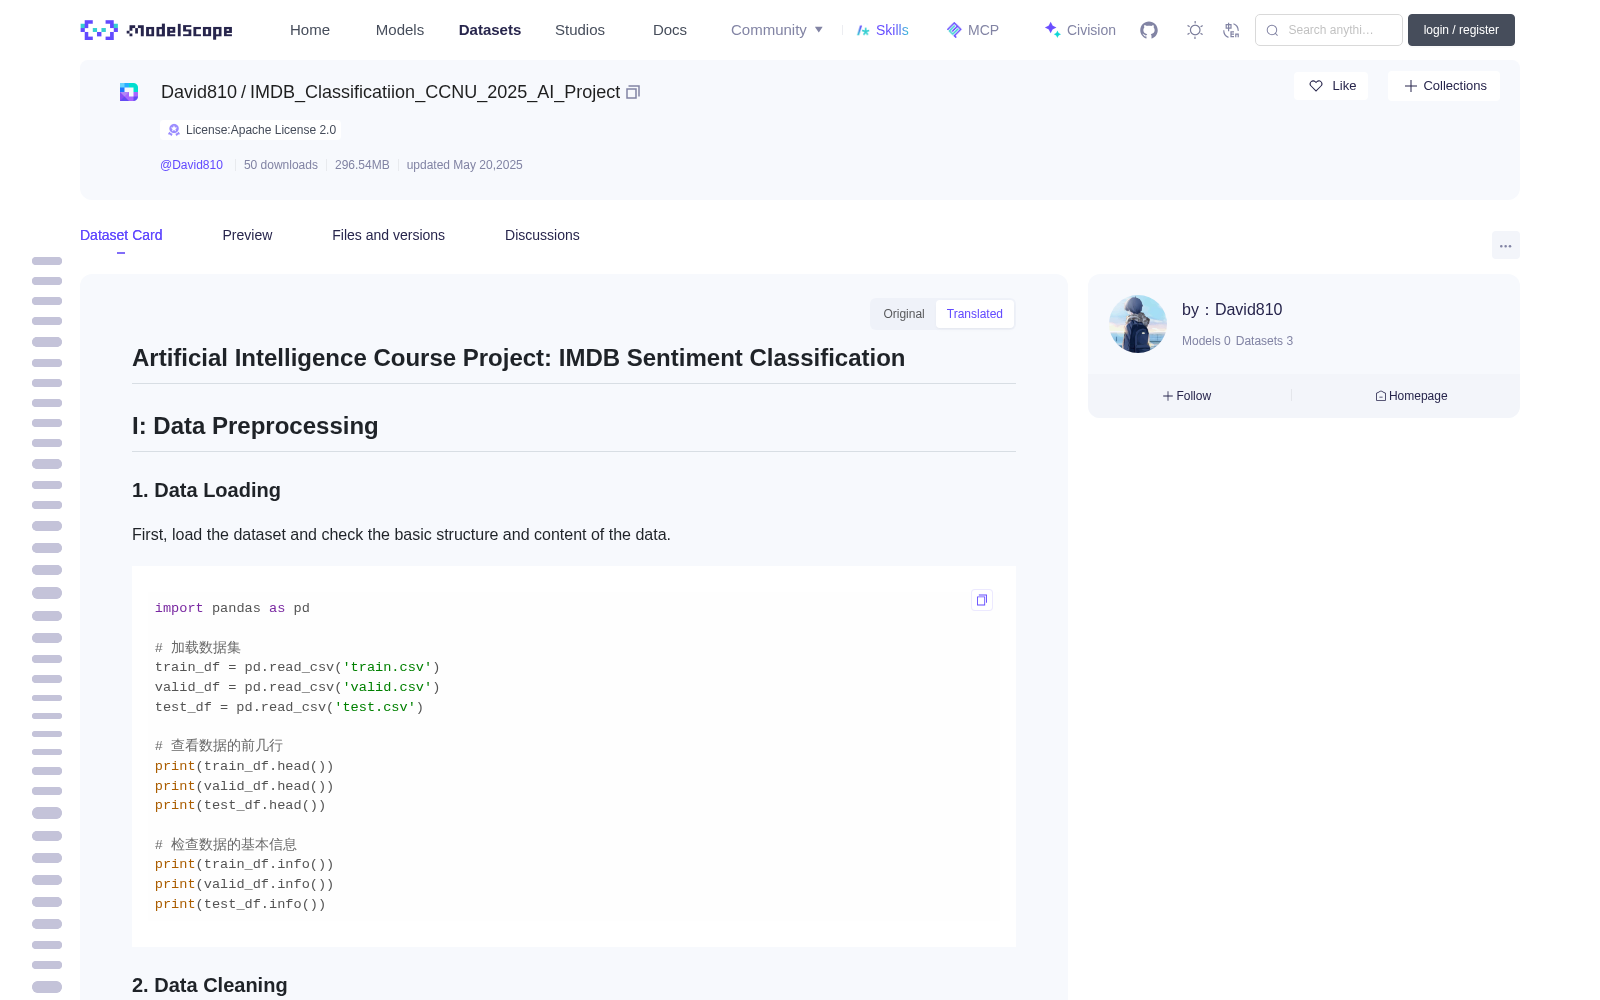Image resolution: width=1600 pixels, height=1000 pixels.
Task: Open Datasets navigation item
Action: coord(490,30)
